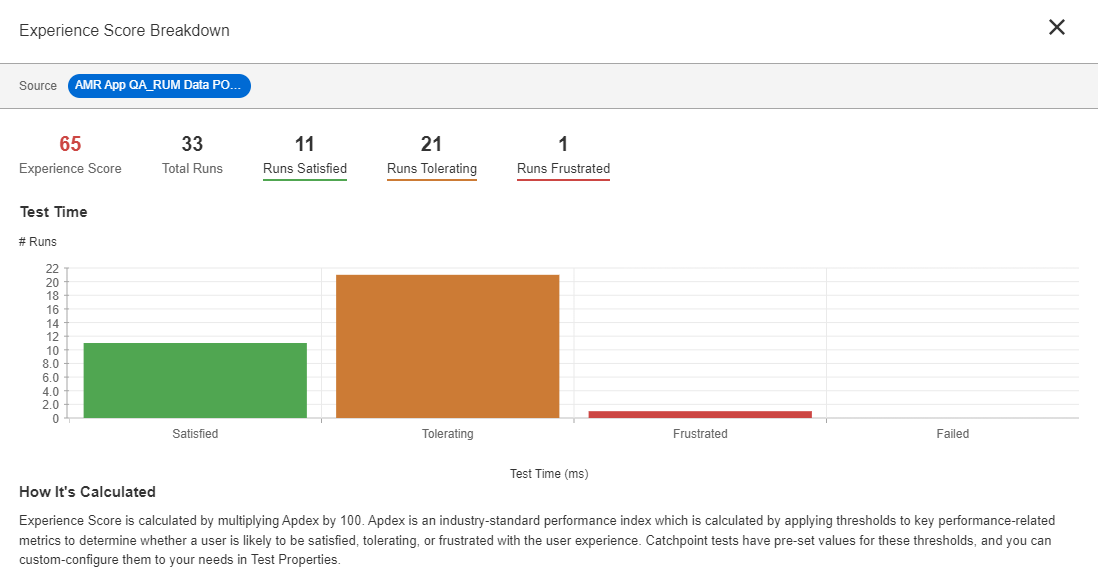This screenshot has height=581, width=1098.
Task: Click the Satisfied axis label
Action: point(195,434)
